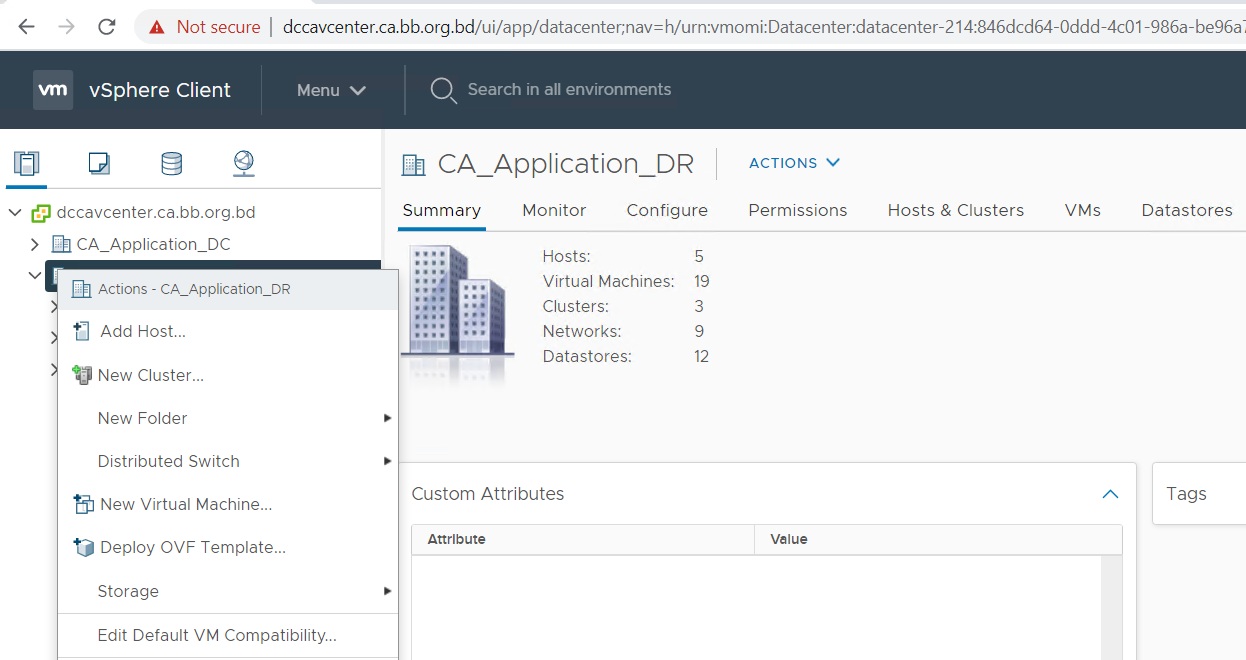Select CA_Application_DC in the inventory tree
Viewport: 1246px width, 660px height.
(x=154, y=244)
